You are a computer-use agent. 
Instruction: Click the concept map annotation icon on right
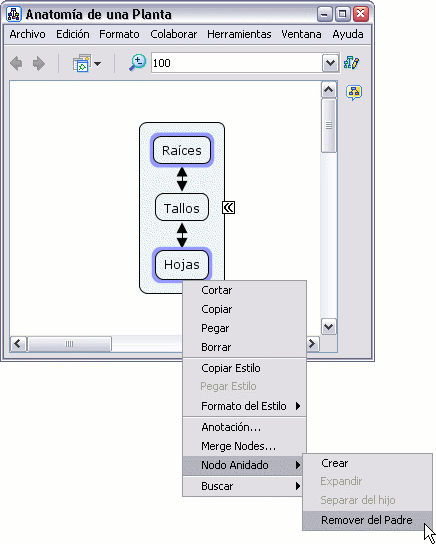(354, 93)
